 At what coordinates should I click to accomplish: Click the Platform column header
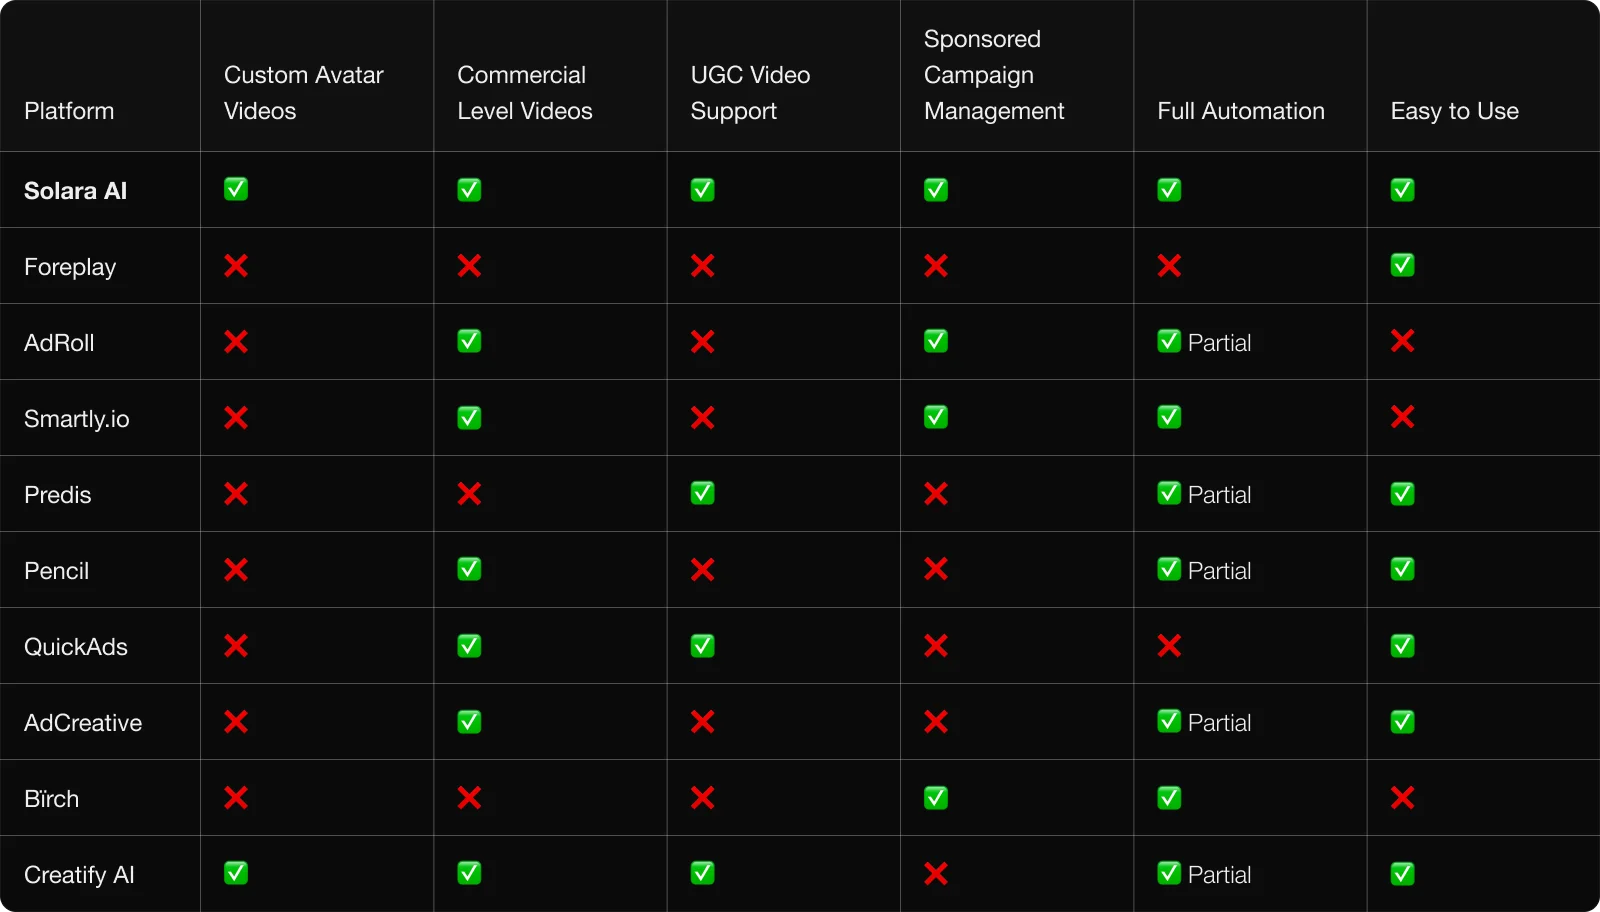(x=69, y=111)
